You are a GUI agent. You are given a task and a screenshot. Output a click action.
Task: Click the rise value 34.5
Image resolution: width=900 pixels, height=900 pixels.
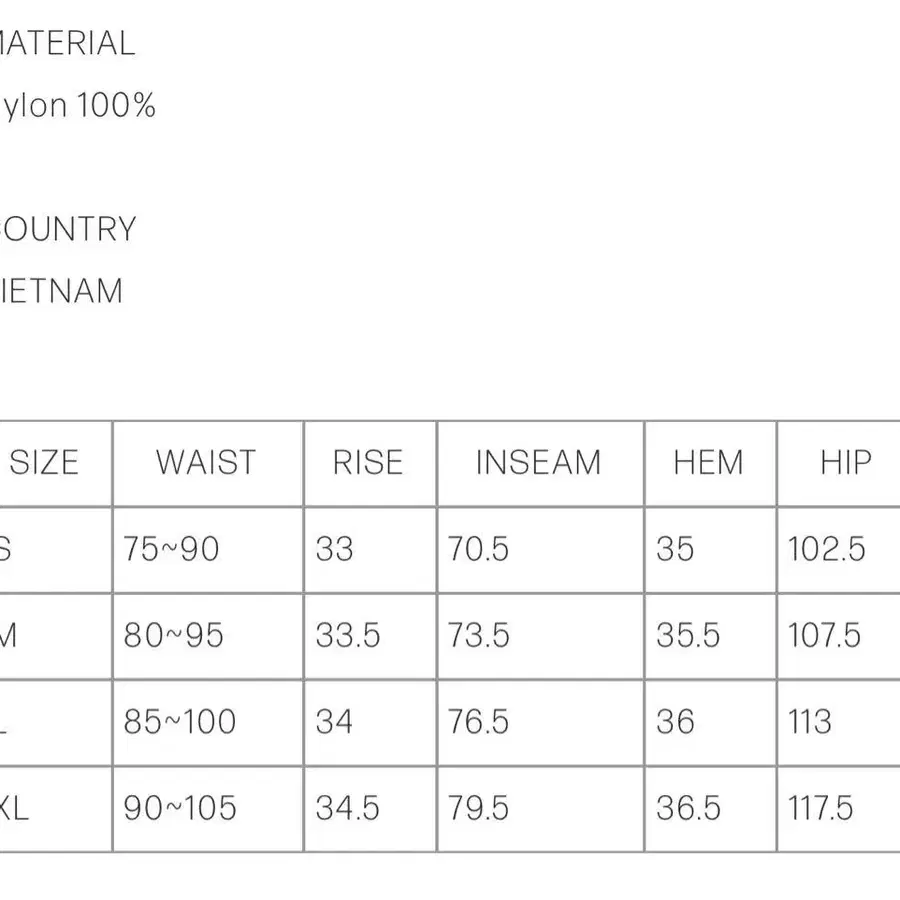coord(348,808)
